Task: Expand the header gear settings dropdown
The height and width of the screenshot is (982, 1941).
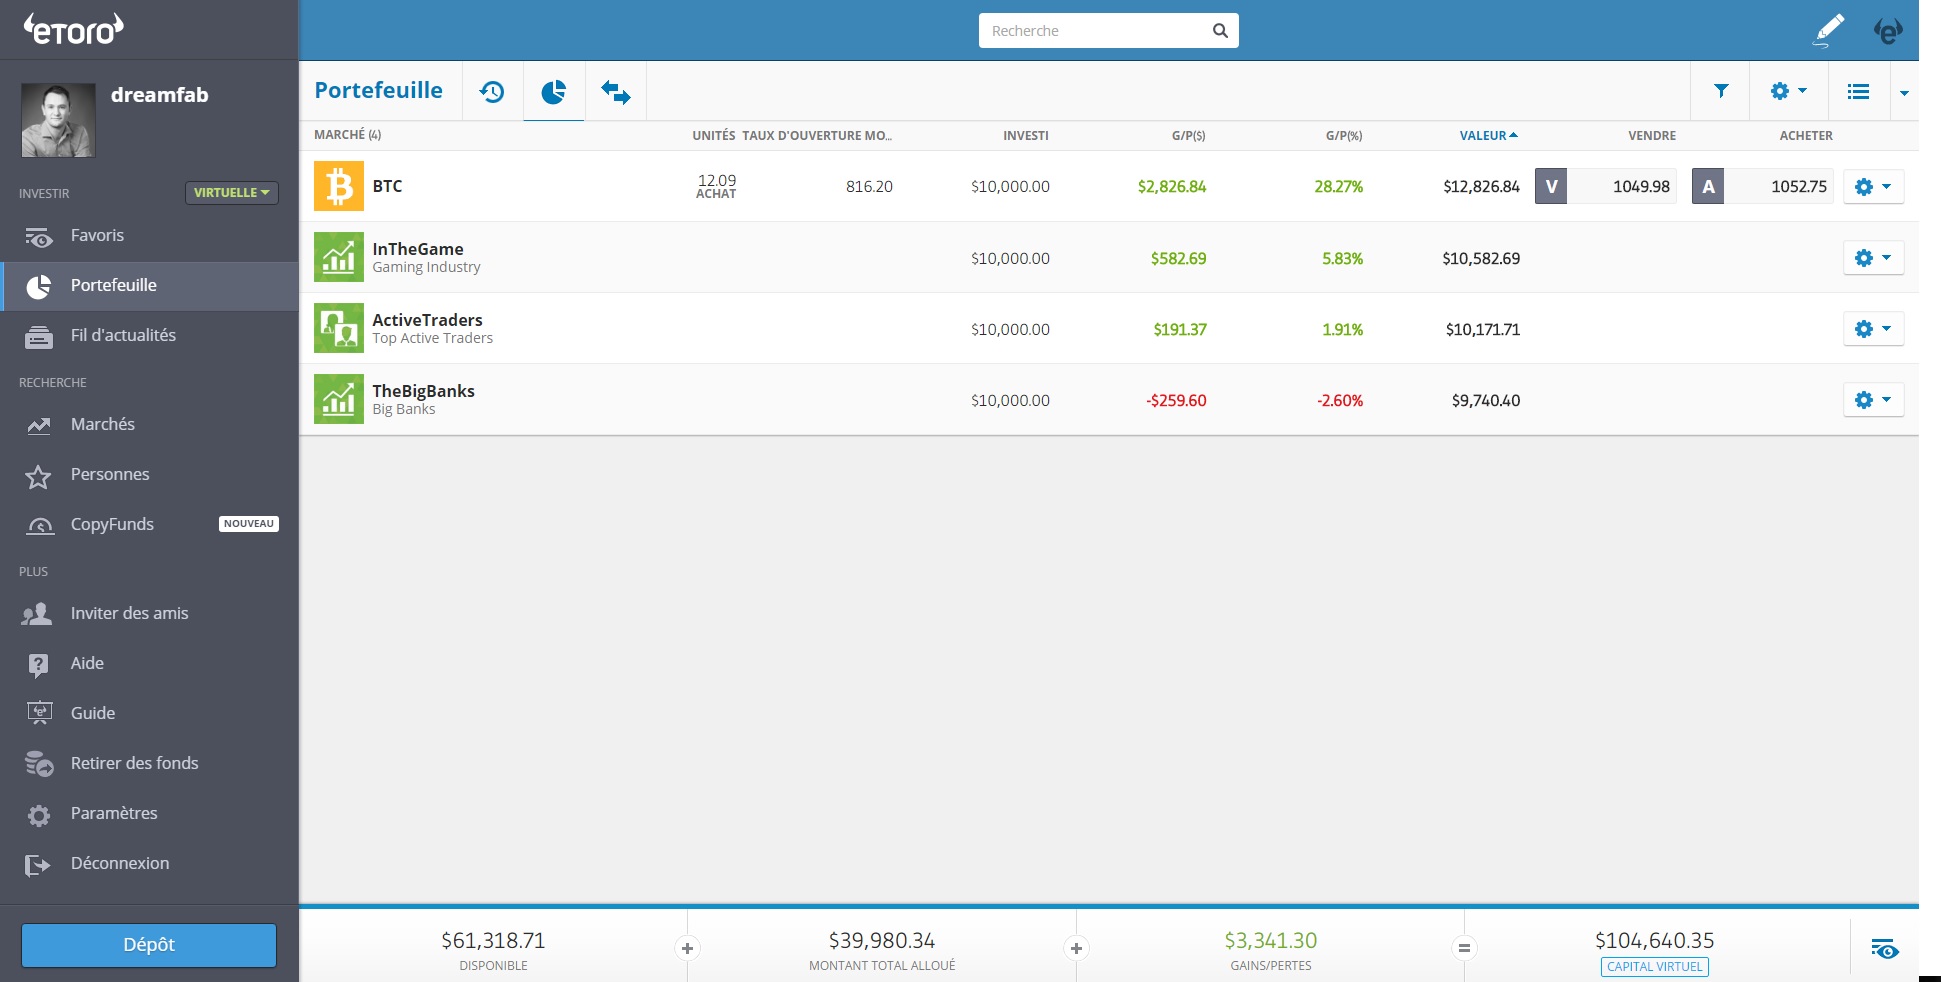Action: click(x=1788, y=91)
